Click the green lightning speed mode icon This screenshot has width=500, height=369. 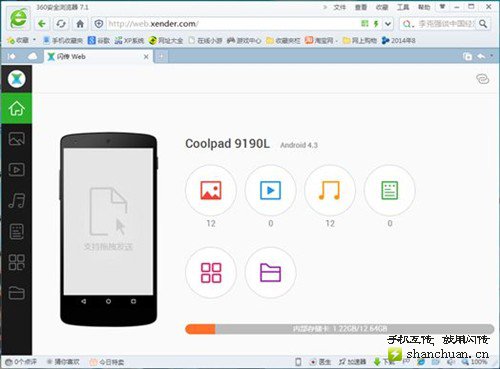point(376,24)
